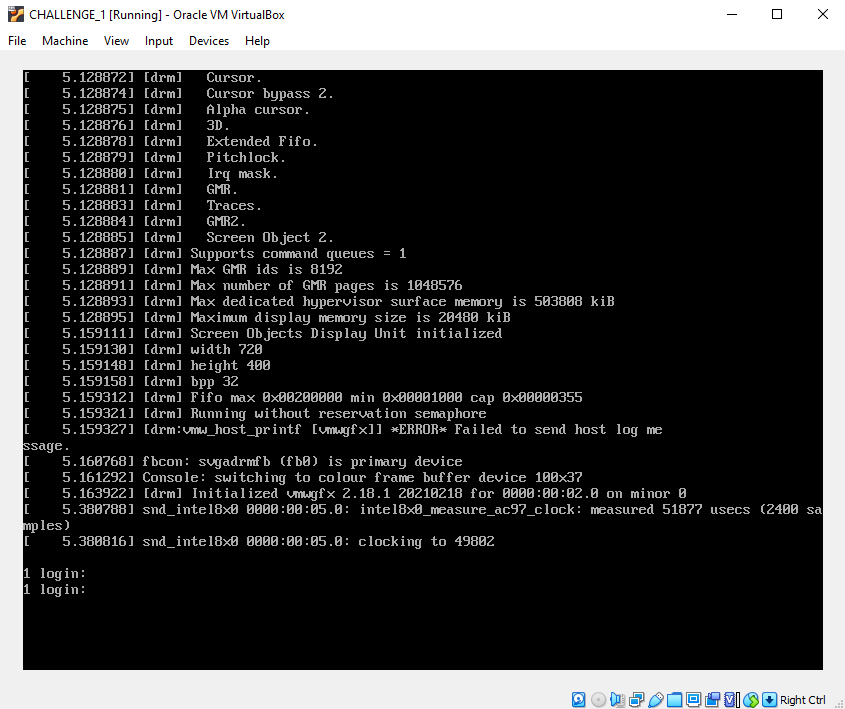
Task: Select the Devices menu
Action: click(209, 41)
